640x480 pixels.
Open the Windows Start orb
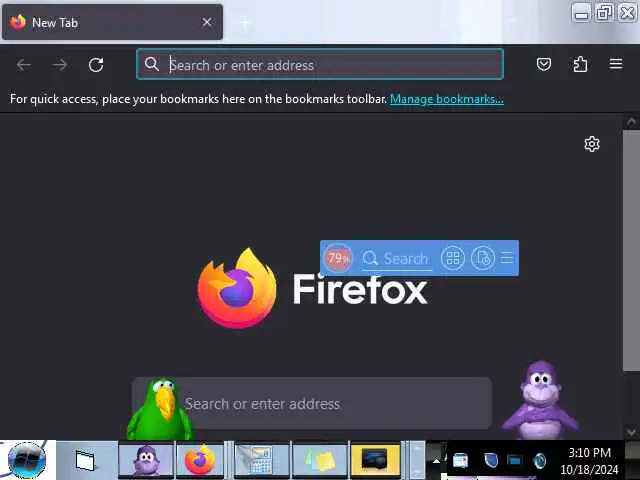point(27,460)
